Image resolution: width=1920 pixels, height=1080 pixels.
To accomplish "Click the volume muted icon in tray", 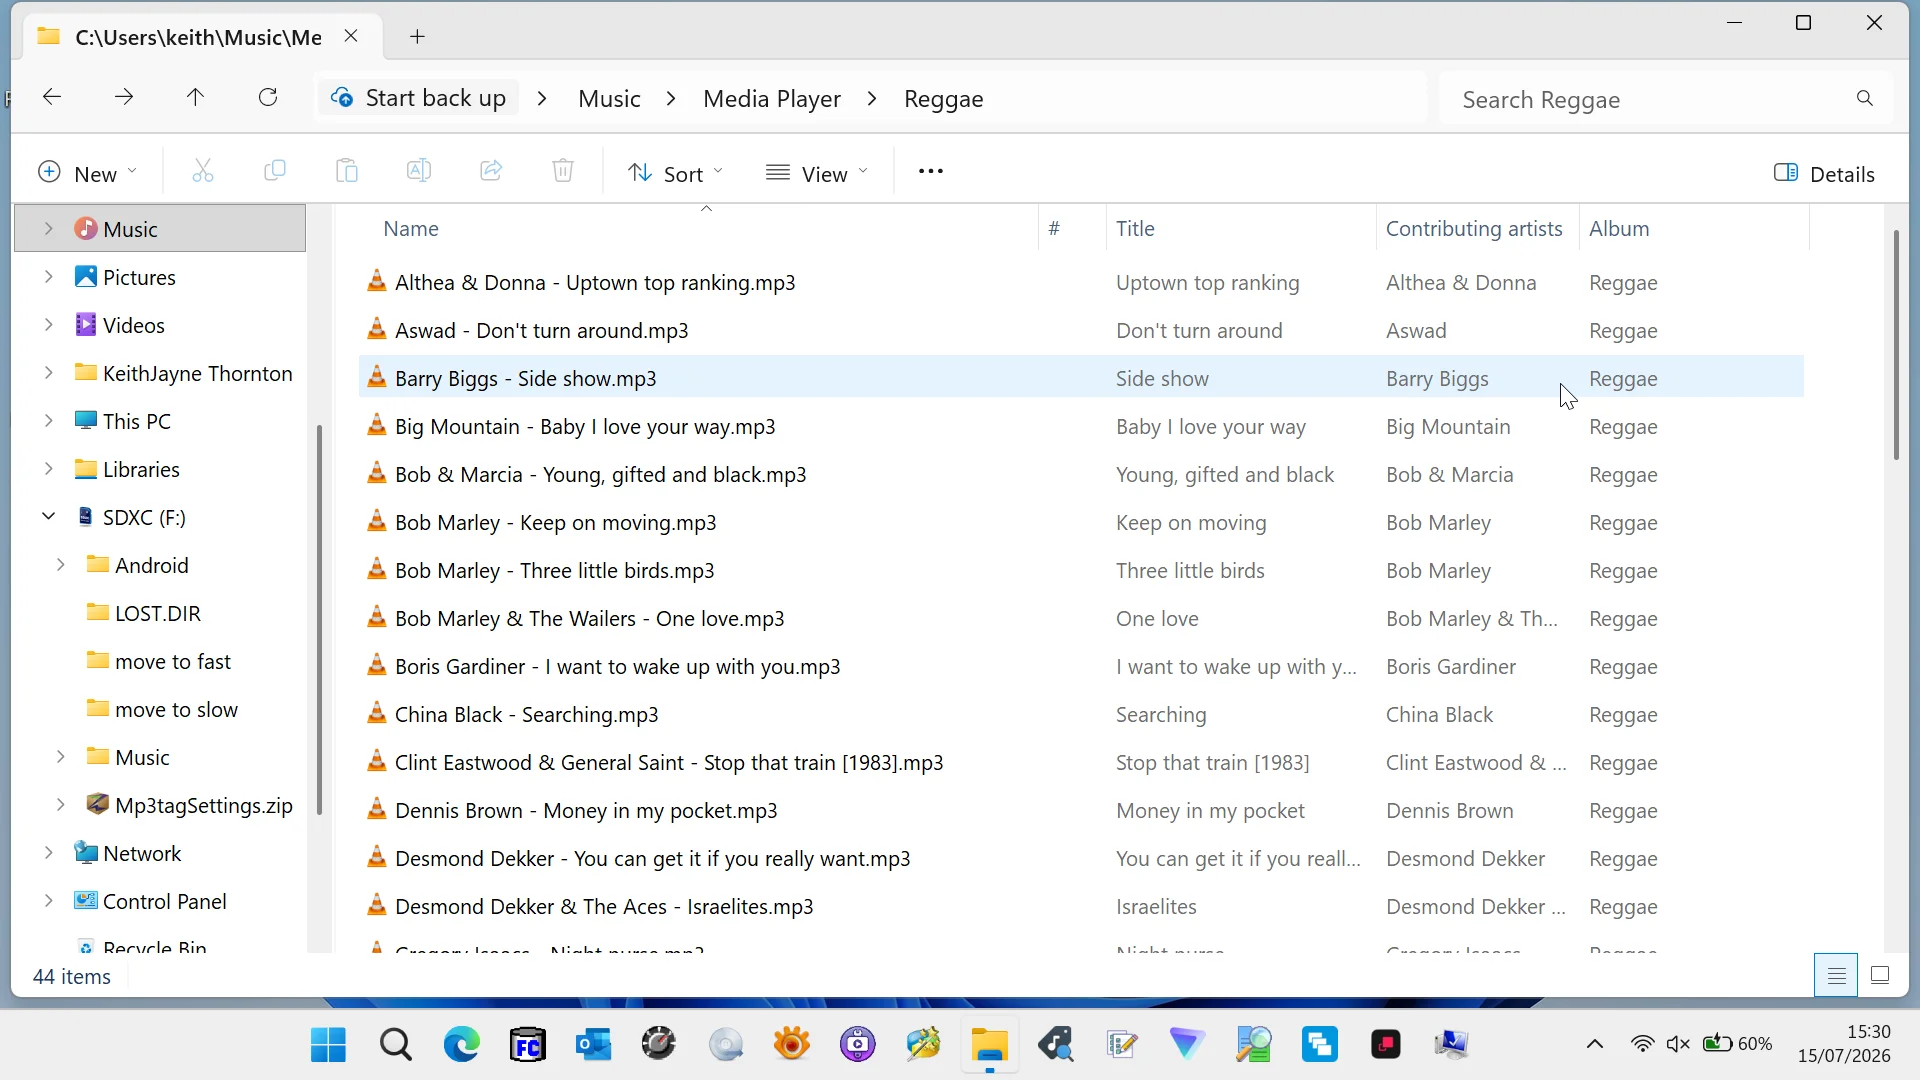I will (1678, 1044).
